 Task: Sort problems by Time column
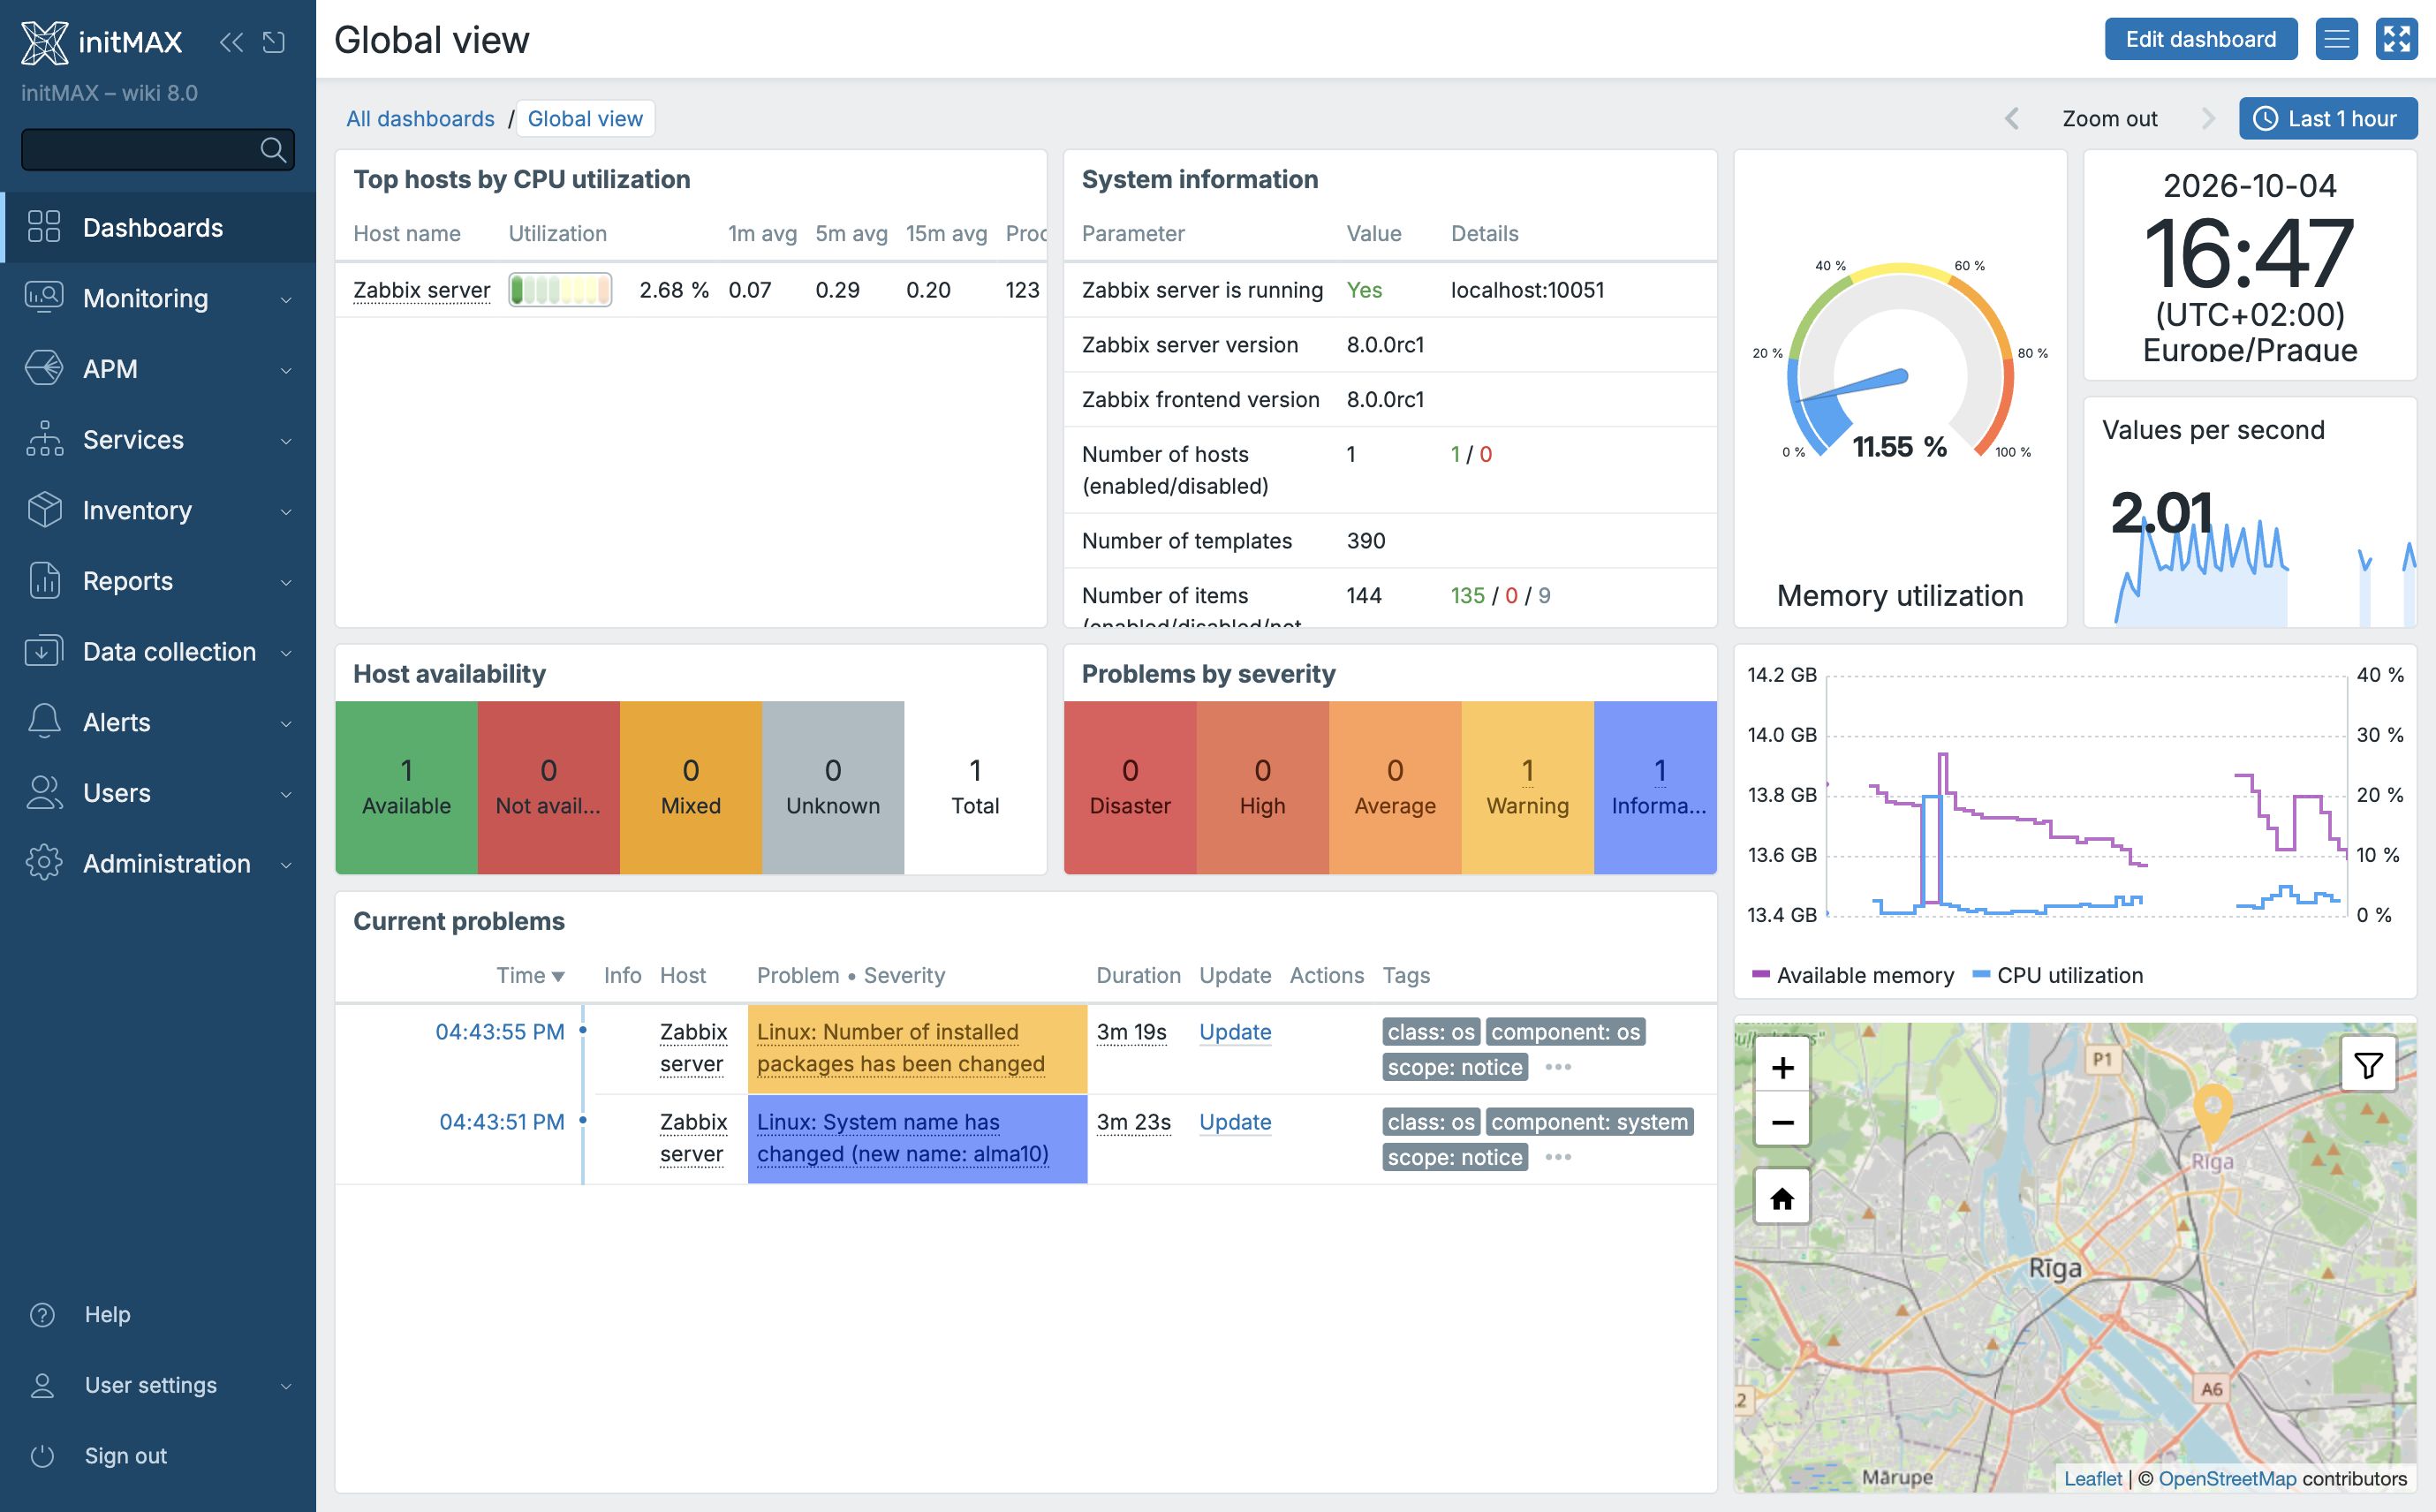530,975
